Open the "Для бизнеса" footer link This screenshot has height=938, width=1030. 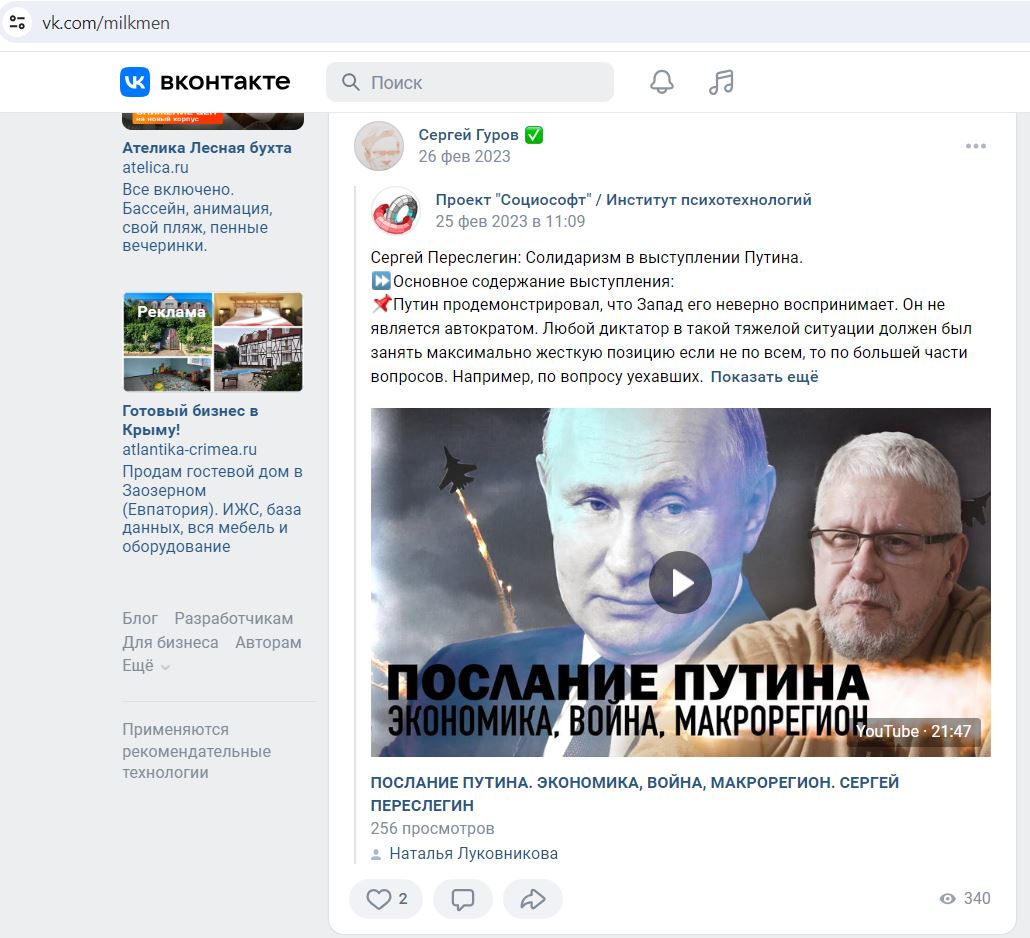coord(170,642)
